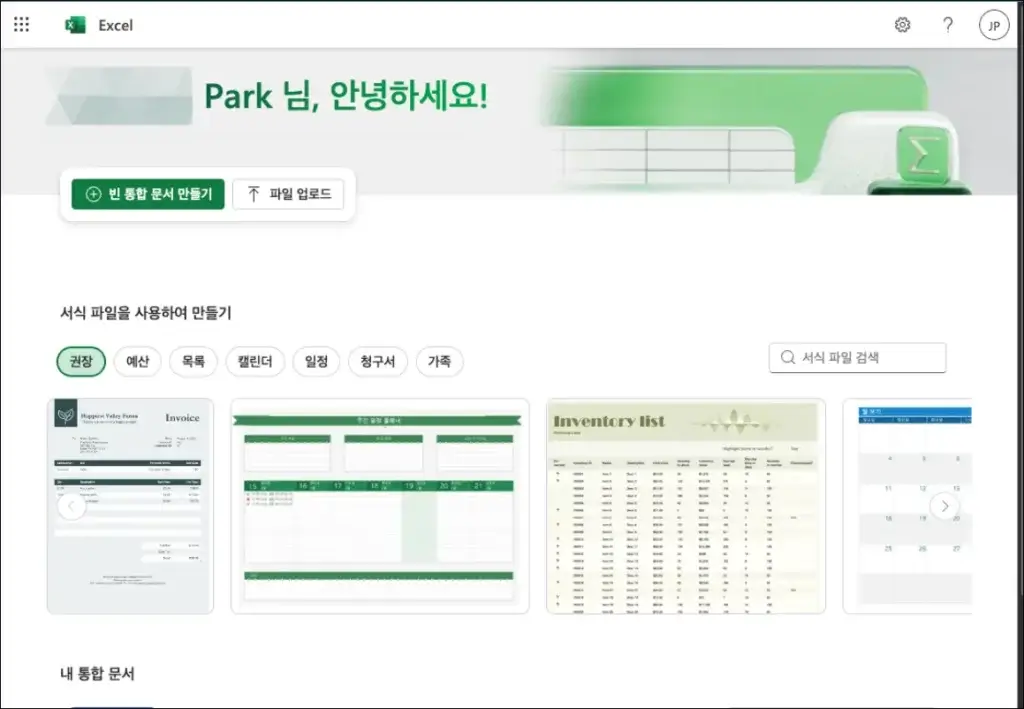Click the 파일 업로드 button
The height and width of the screenshot is (709, 1024).
(x=288, y=194)
